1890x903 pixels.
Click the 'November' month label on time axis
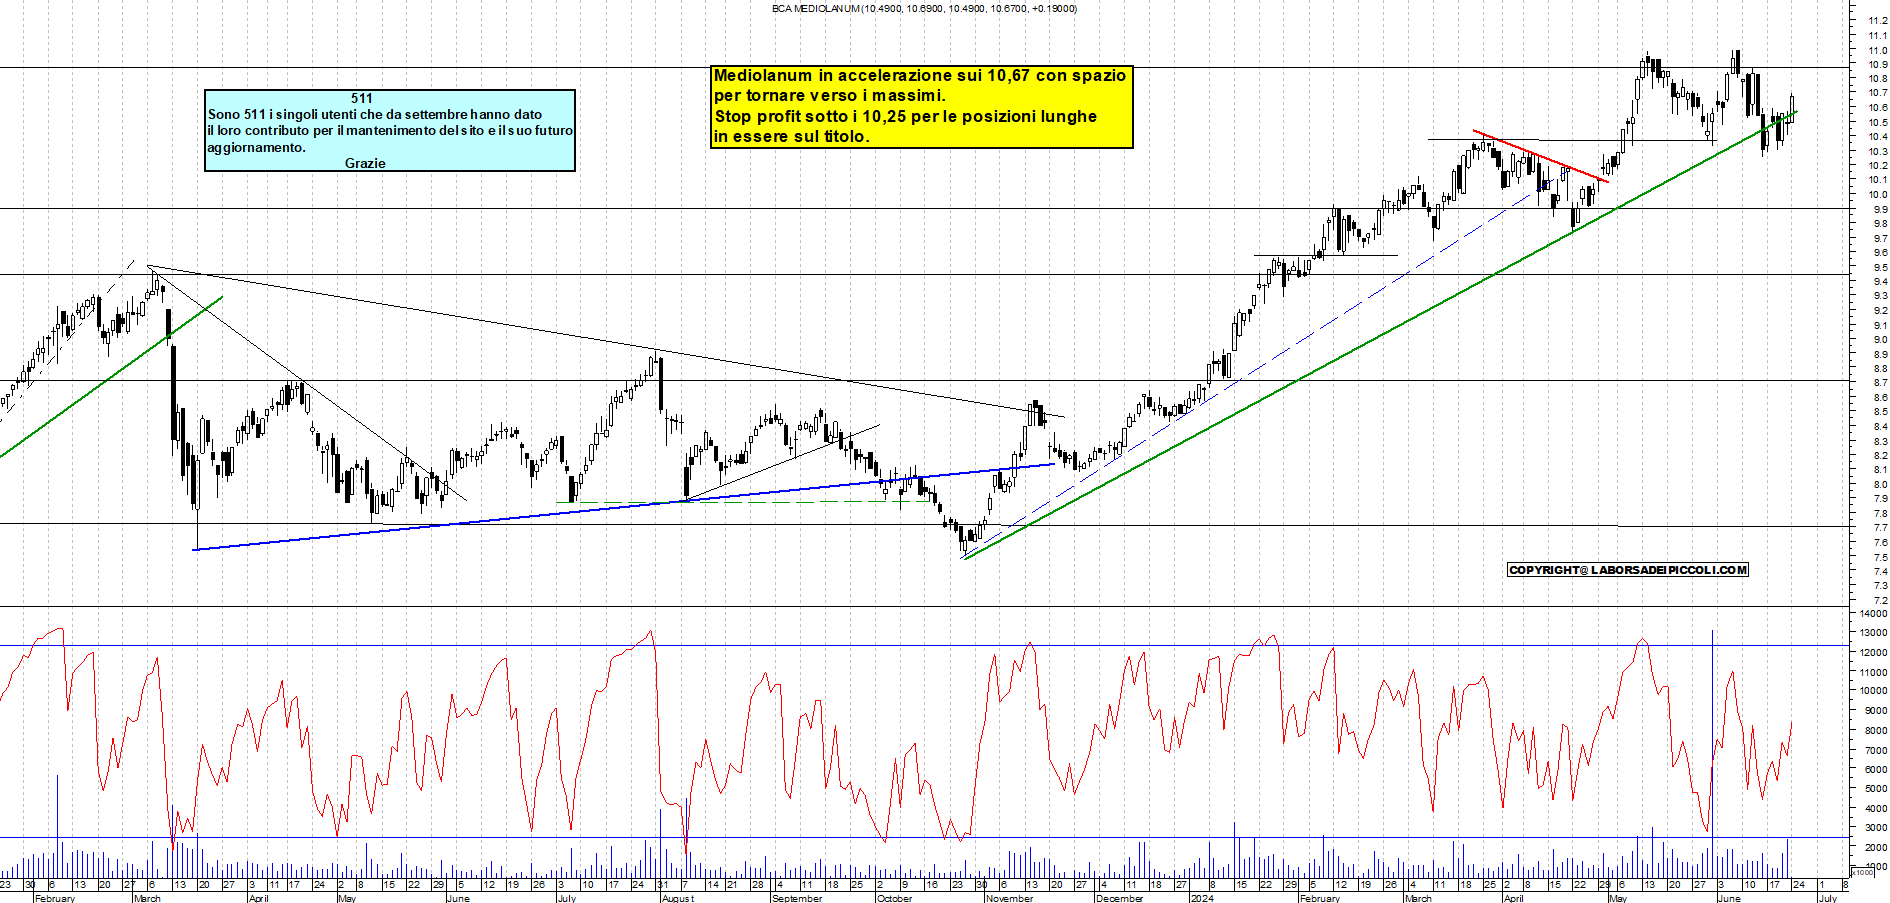click(1009, 898)
